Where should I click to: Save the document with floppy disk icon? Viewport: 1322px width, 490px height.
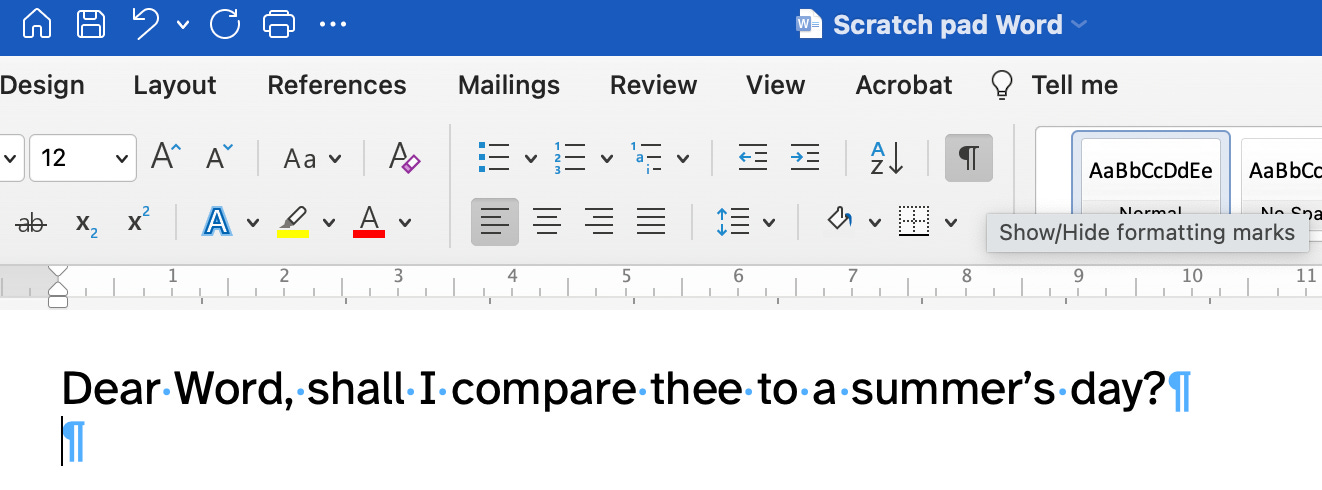click(91, 24)
